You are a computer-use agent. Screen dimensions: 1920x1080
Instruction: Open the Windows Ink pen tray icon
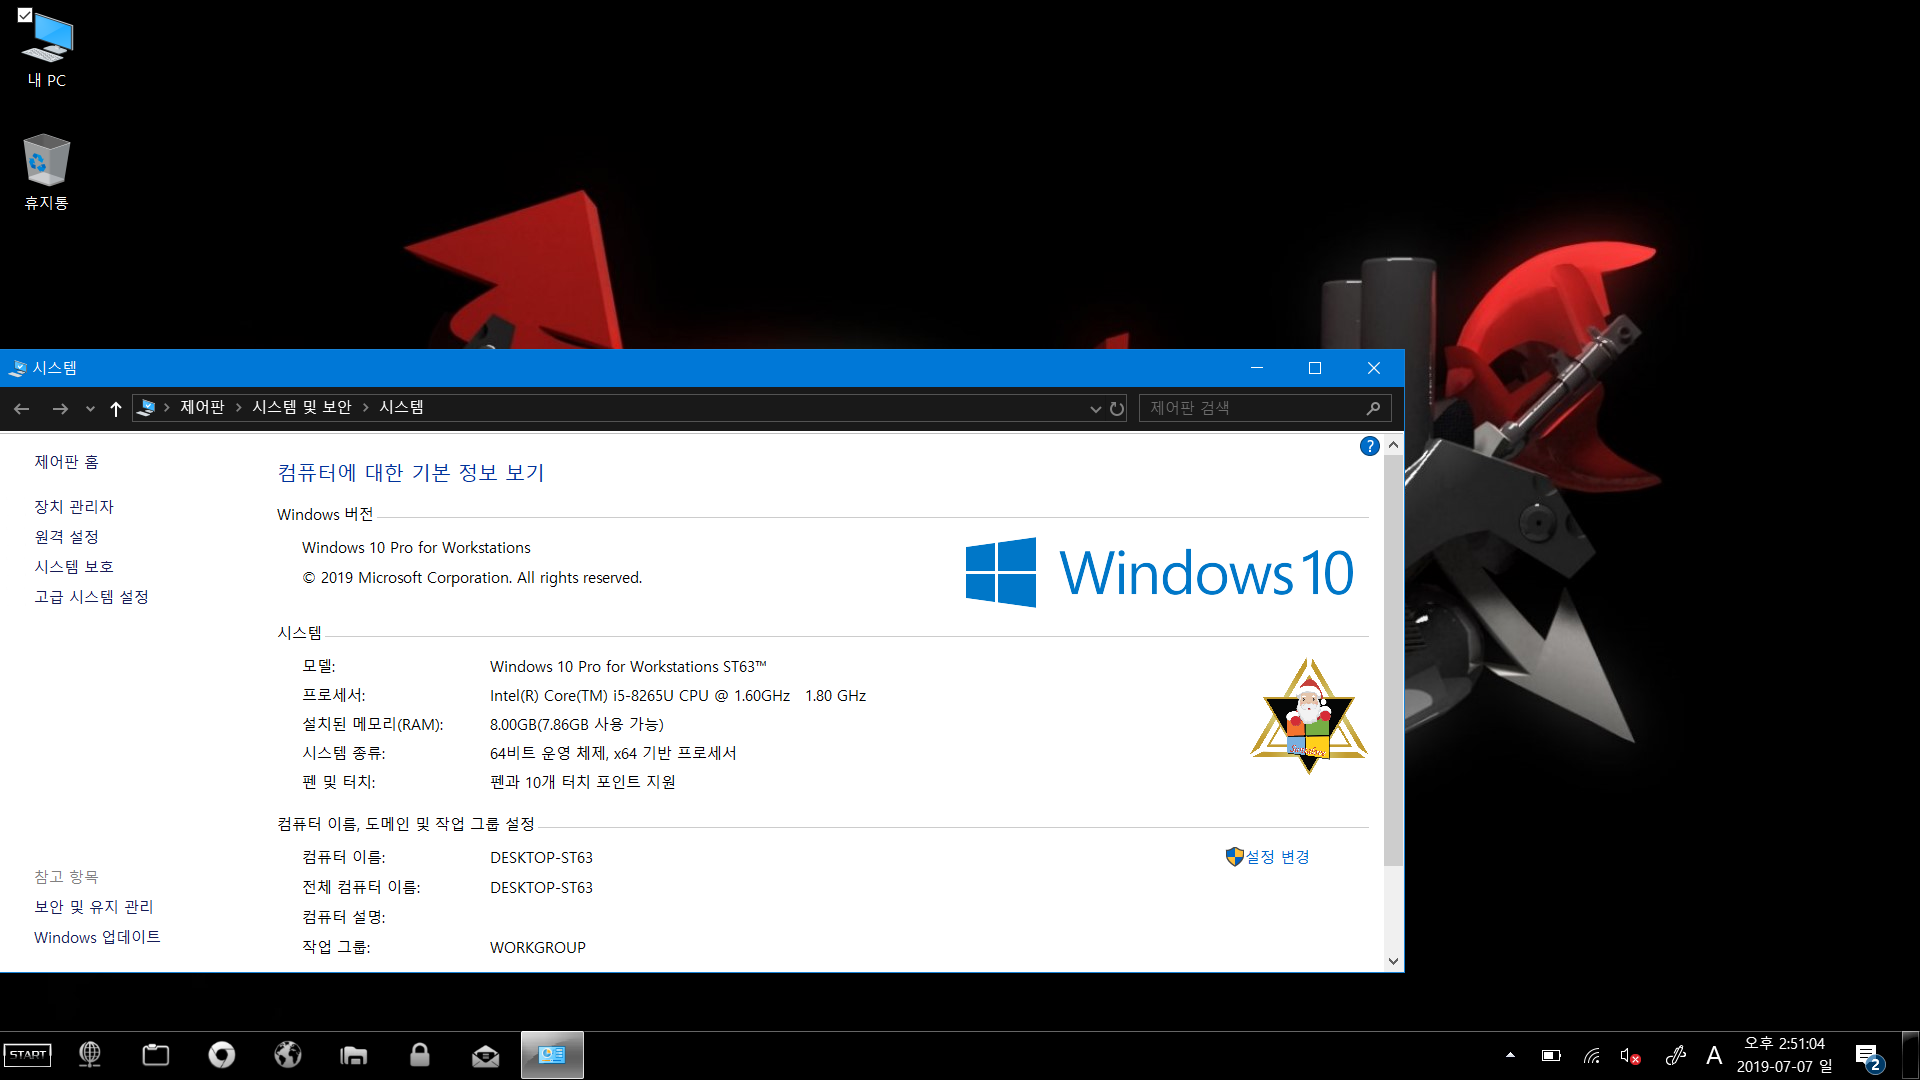tap(1676, 1055)
